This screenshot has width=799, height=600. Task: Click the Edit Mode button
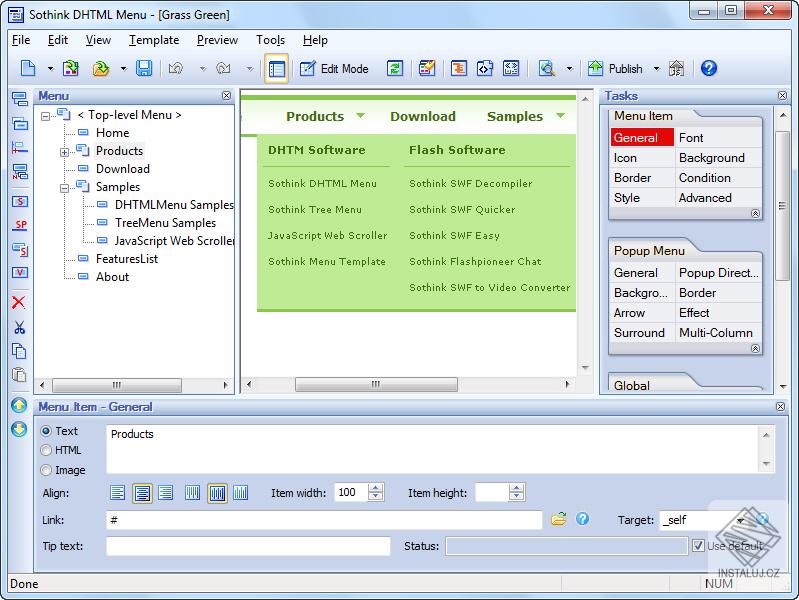coord(334,69)
